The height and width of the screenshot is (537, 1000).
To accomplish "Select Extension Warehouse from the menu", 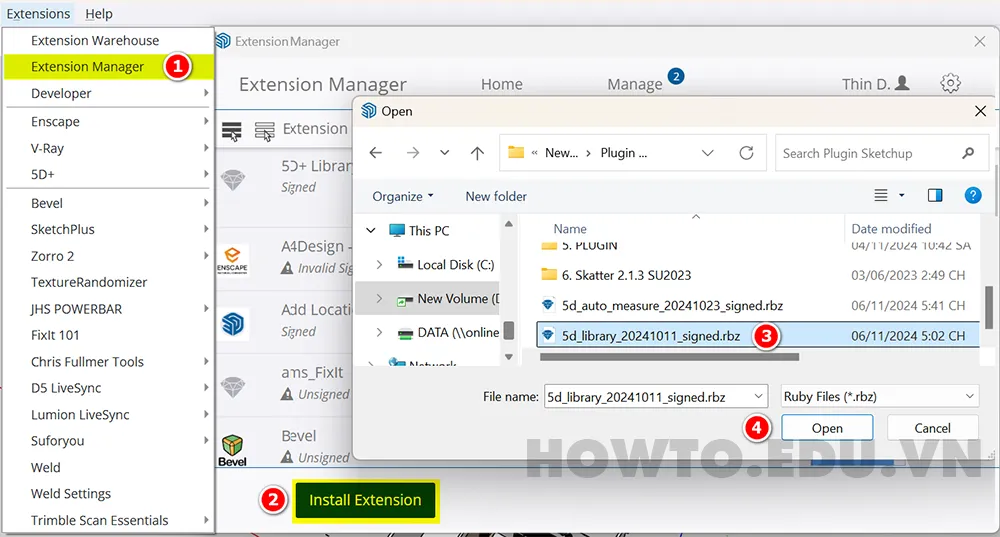I will 95,41.
